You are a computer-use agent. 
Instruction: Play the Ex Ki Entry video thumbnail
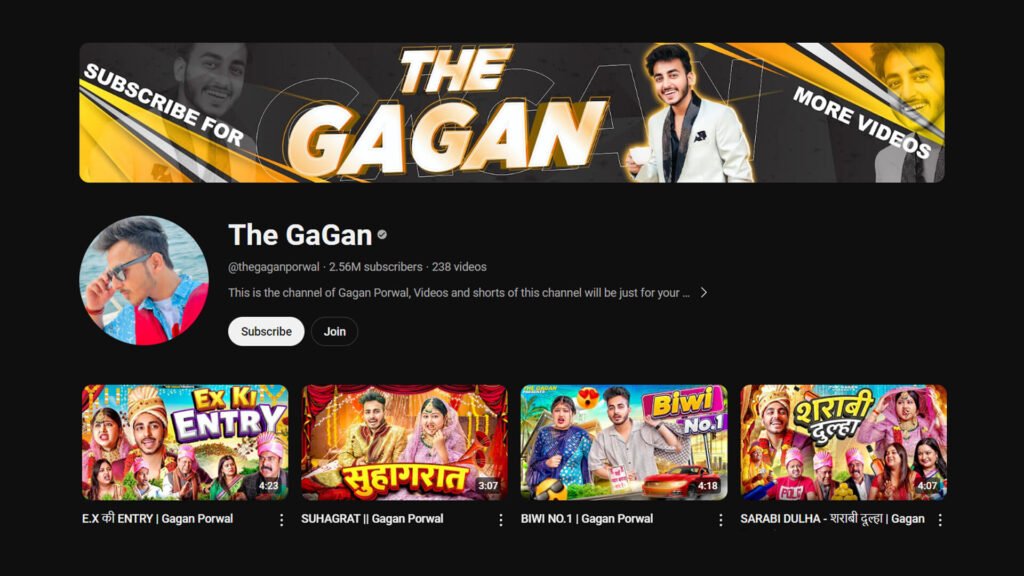[x=185, y=442]
